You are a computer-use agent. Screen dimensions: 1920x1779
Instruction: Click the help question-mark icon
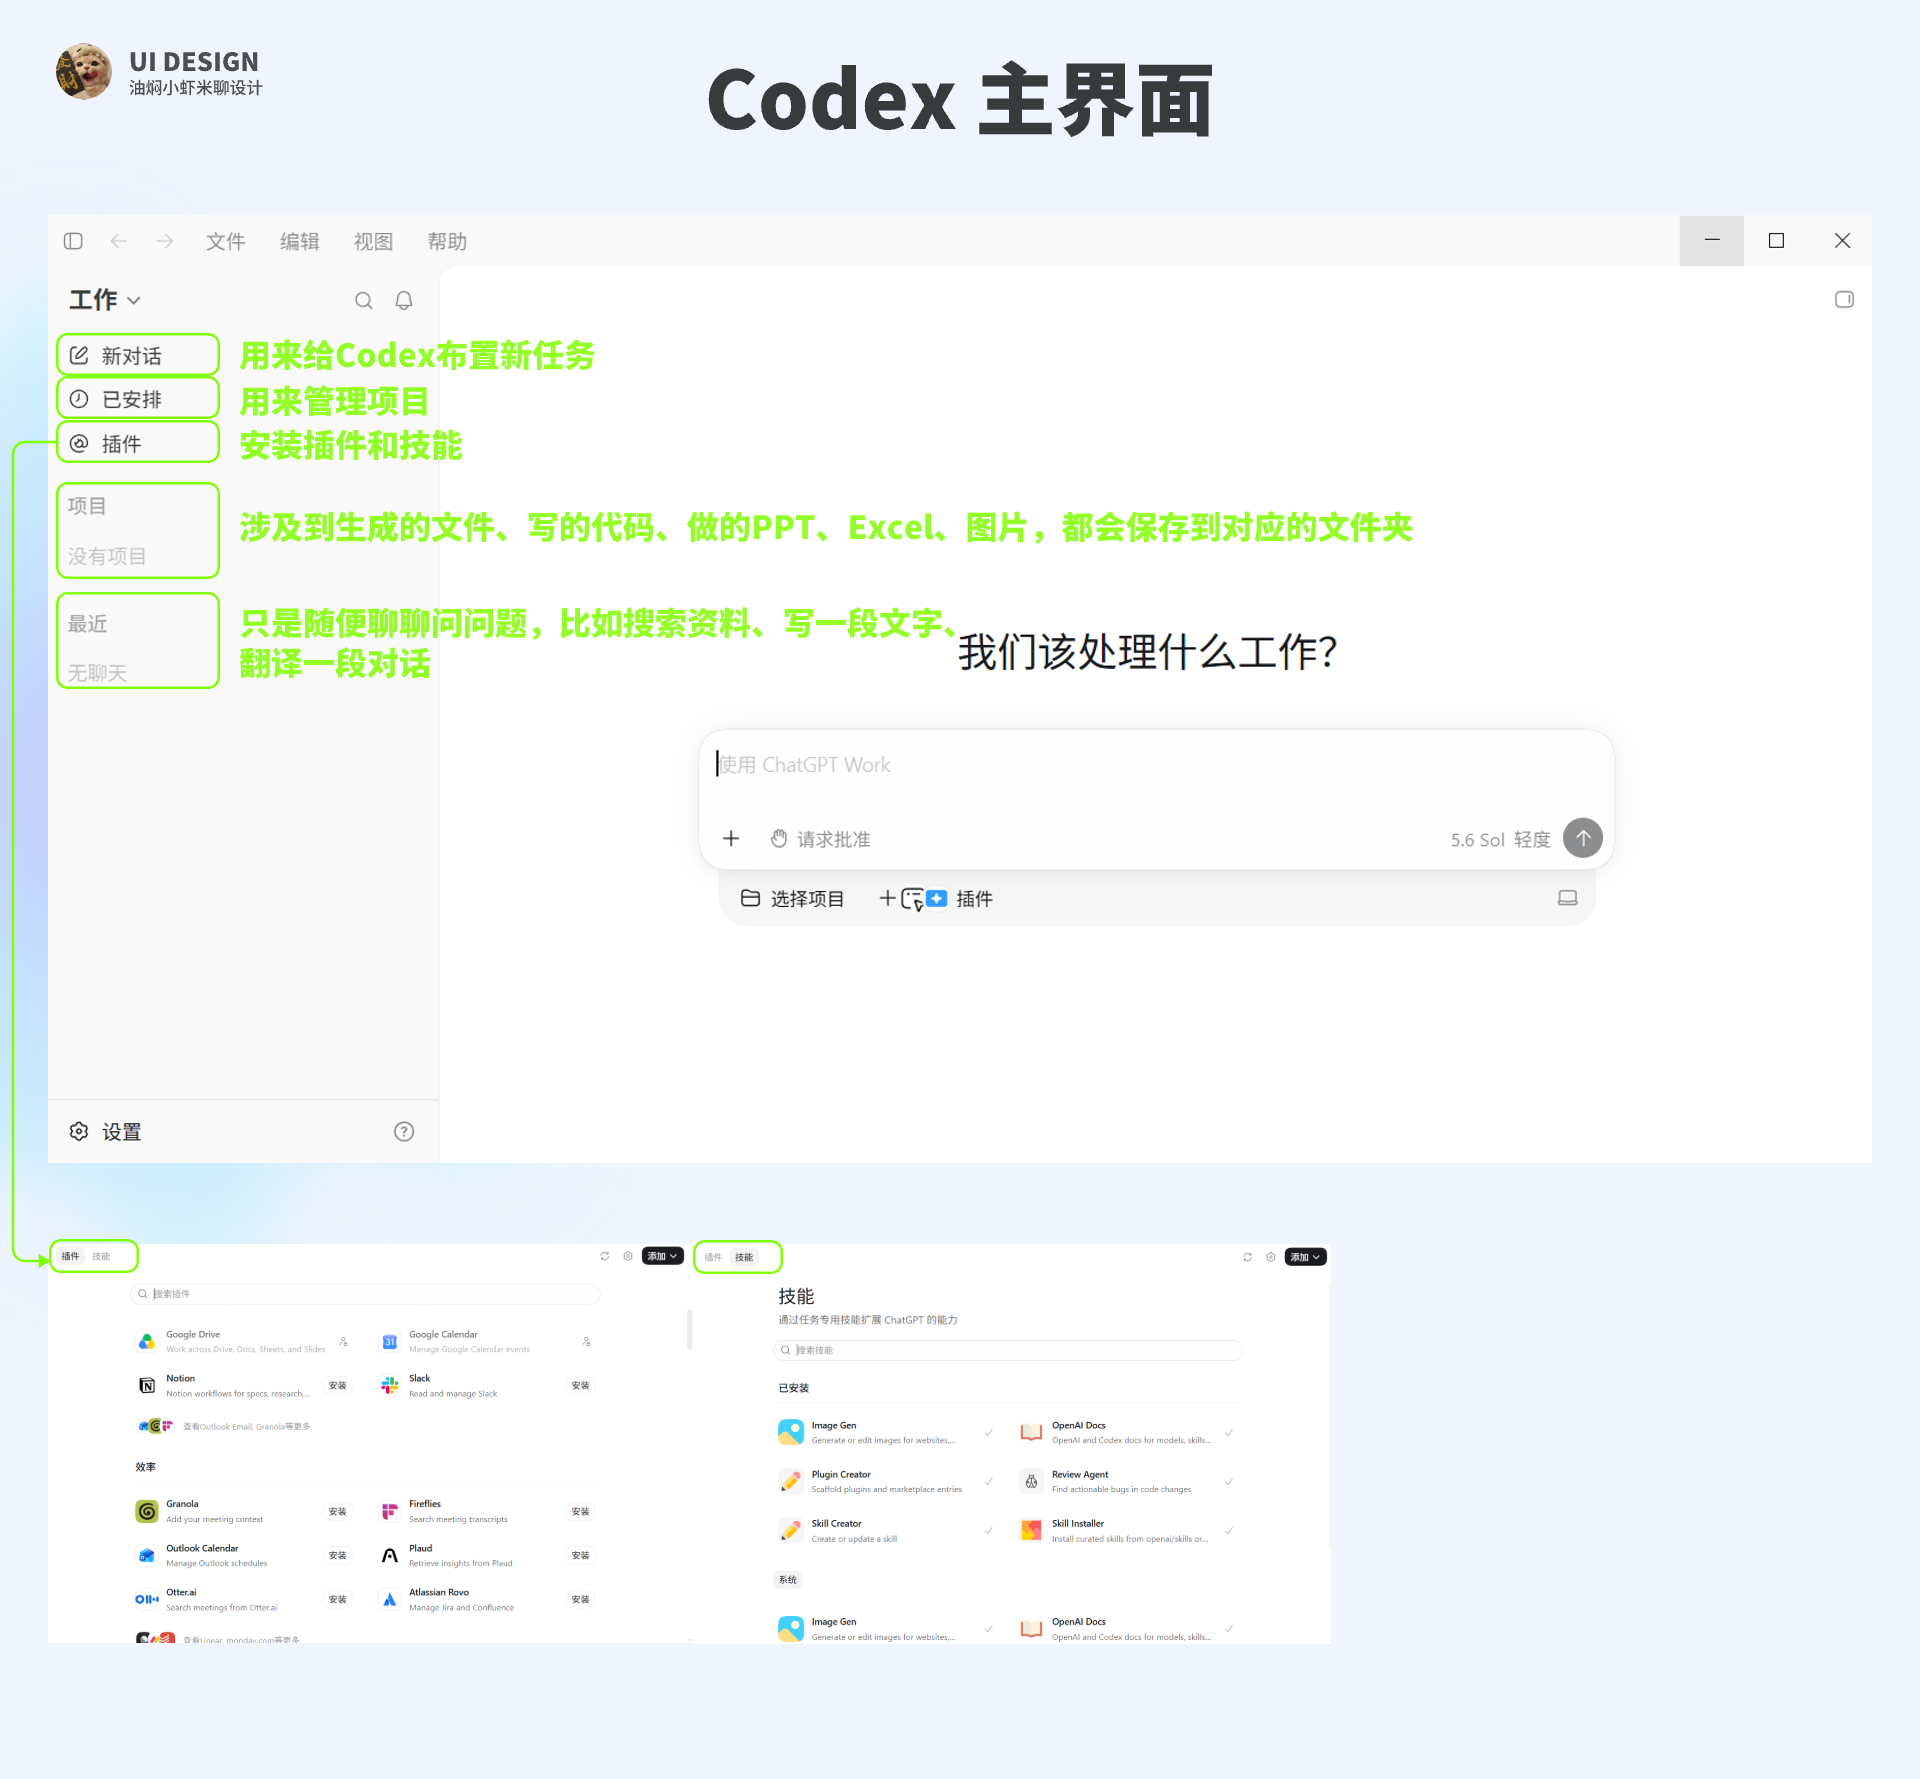404,1131
